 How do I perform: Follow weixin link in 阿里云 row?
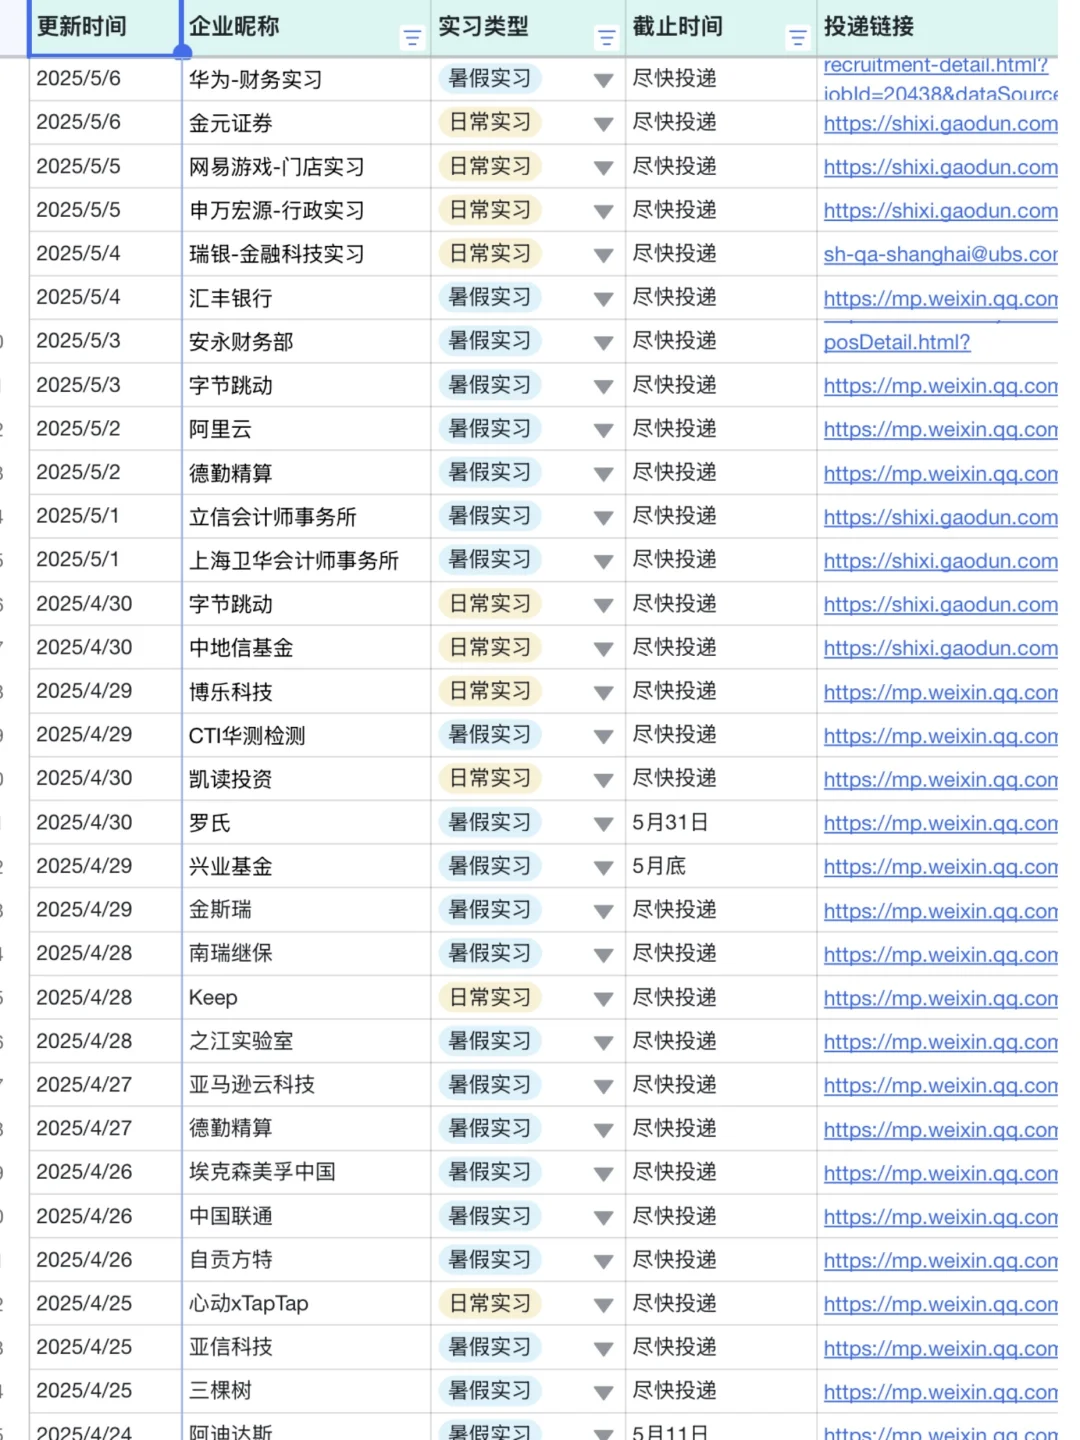[x=940, y=430]
